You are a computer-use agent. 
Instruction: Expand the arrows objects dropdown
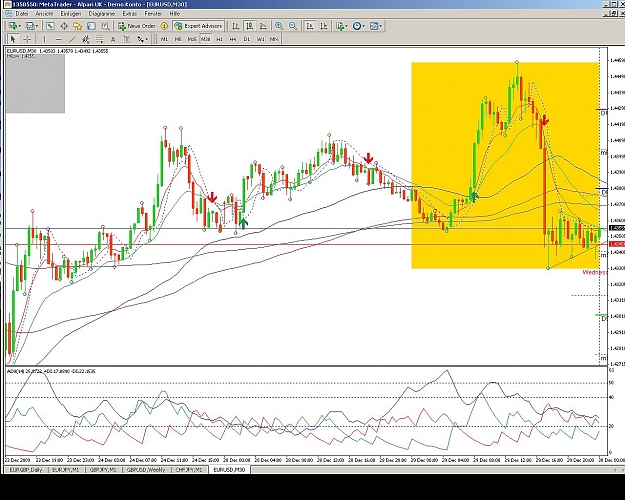tap(147, 39)
